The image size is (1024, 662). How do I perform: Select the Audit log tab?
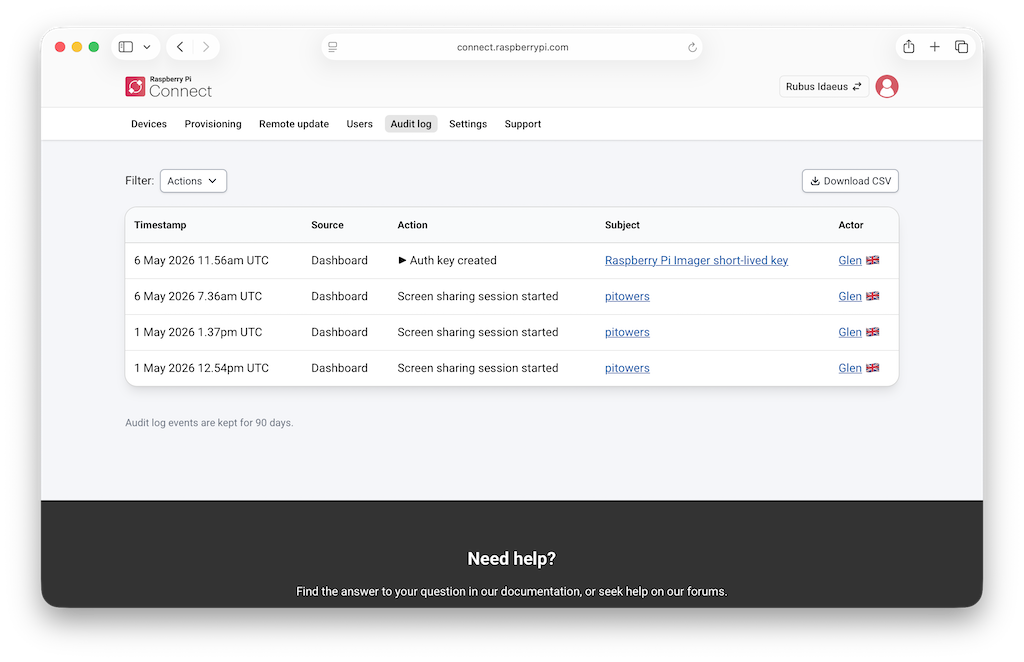pos(411,124)
